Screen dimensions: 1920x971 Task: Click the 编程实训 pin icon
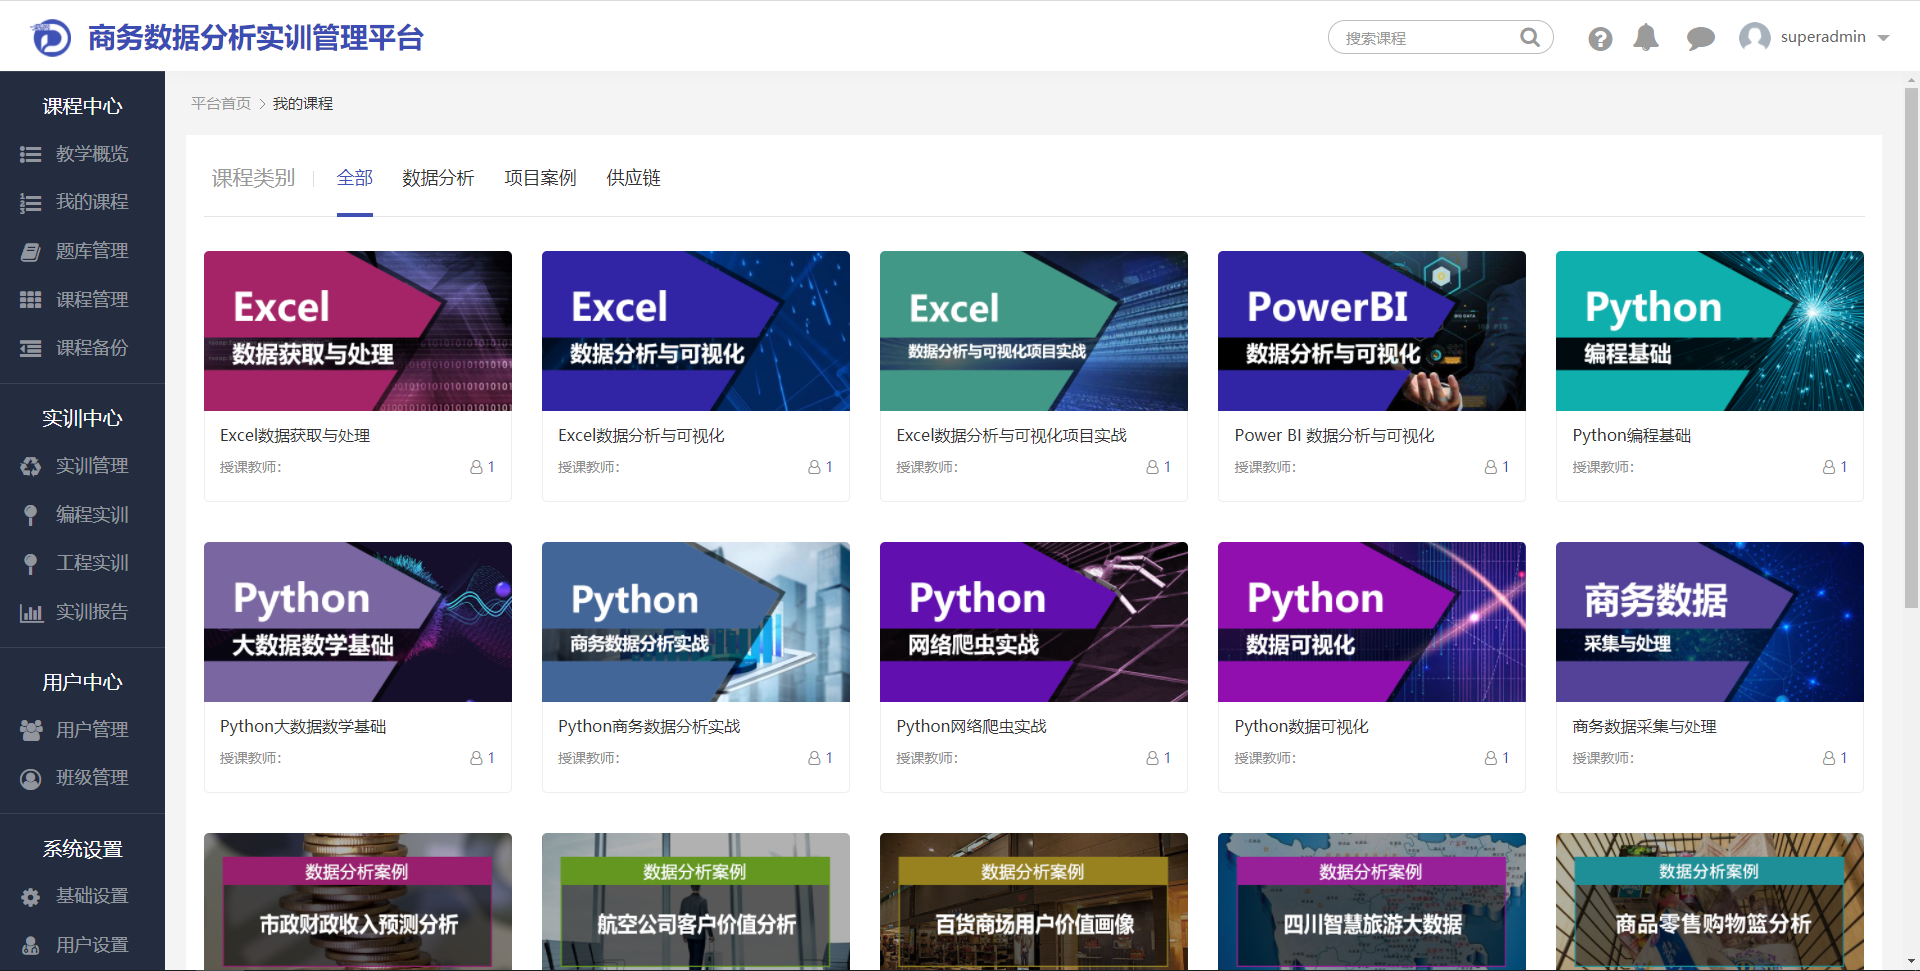31,515
